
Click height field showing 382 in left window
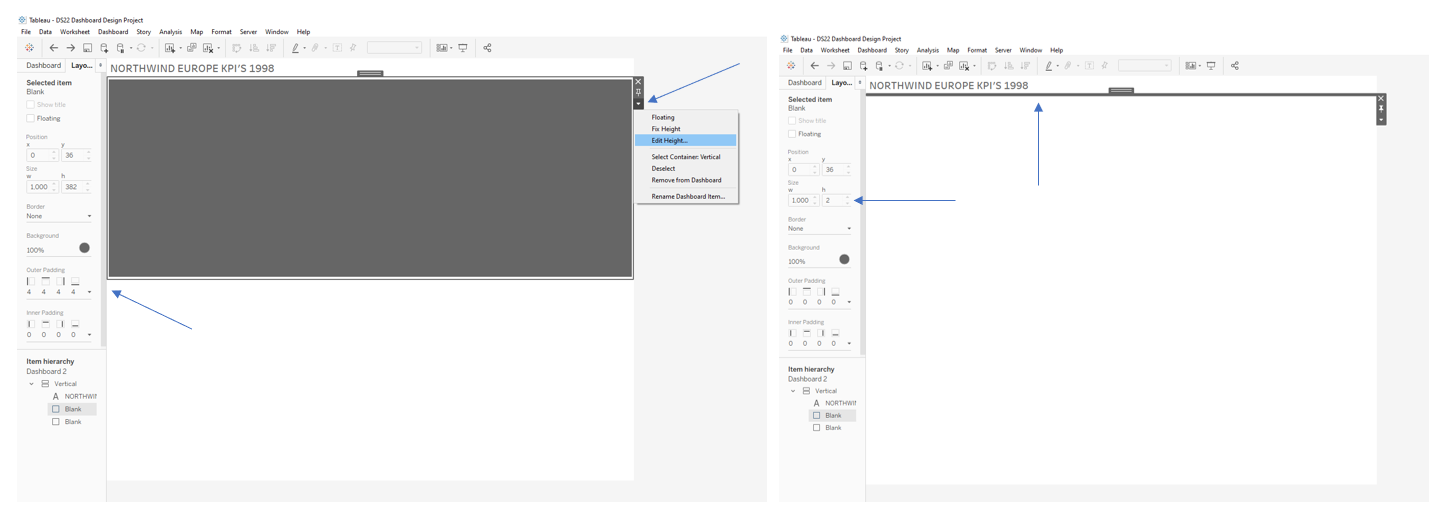[x=76, y=187]
